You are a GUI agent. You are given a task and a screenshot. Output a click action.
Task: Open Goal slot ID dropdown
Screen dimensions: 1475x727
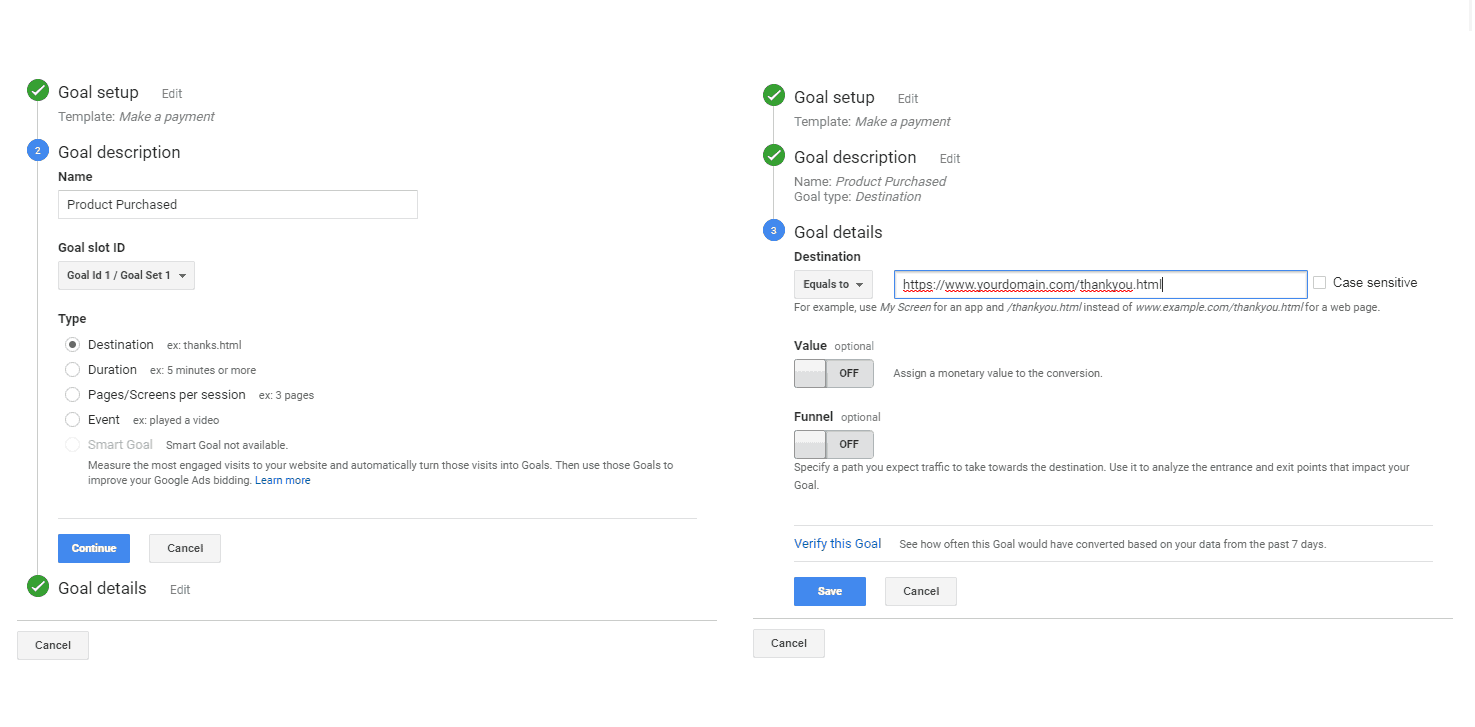pyautogui.click(x=126, y=276)
